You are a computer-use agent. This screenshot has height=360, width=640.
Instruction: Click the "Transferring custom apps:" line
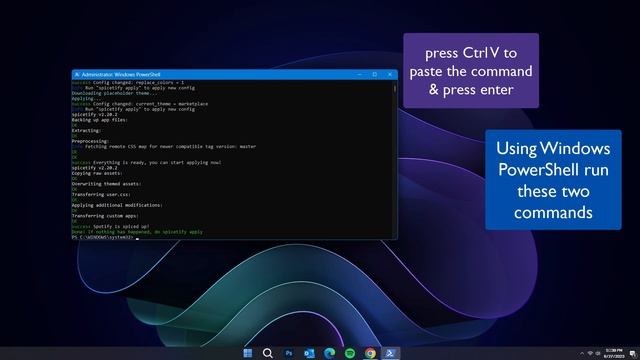pos(105,216)
